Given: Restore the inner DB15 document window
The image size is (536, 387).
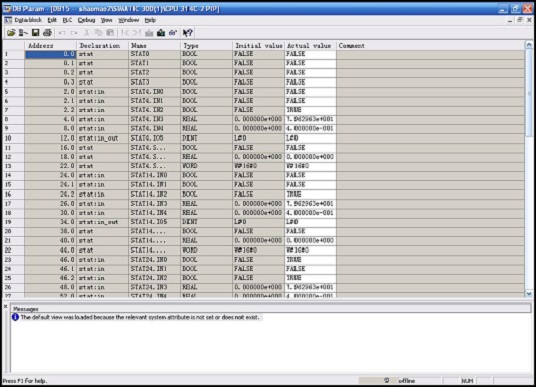Looking at the screenshot, I should [x=520, y=20].
